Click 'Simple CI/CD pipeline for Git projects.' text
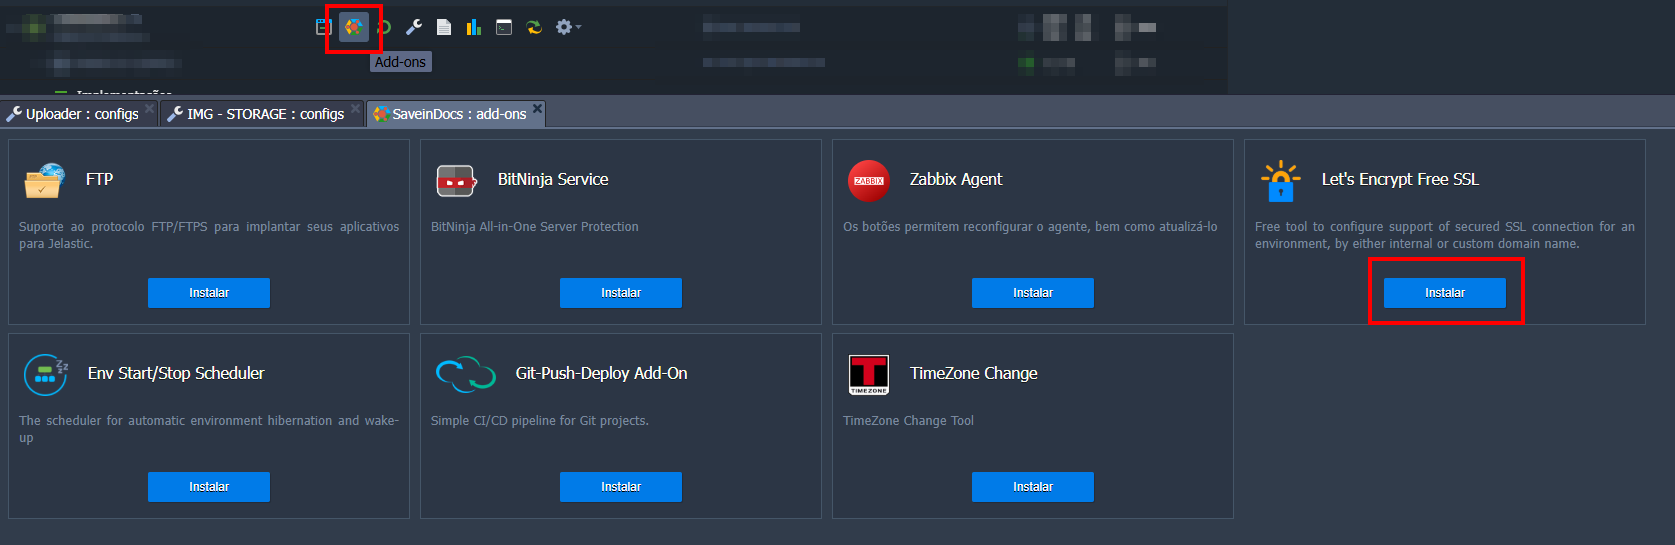The height and width of the screenshot is (545, 1675). [540, 421]
